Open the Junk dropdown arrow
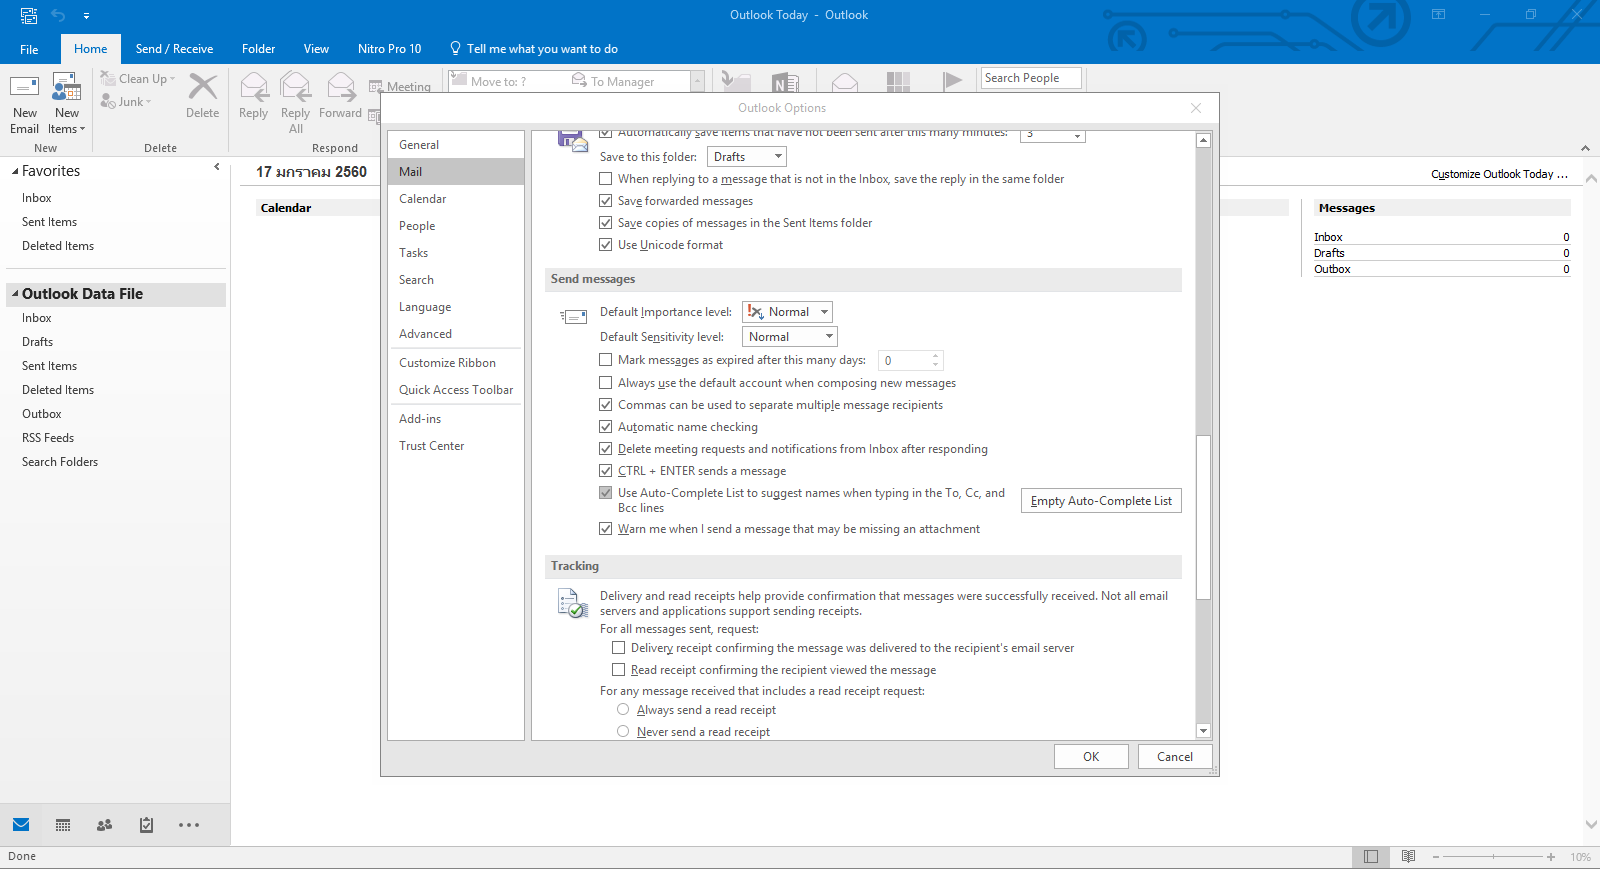Screen dimensions: 1600x869 click(148, 102)
